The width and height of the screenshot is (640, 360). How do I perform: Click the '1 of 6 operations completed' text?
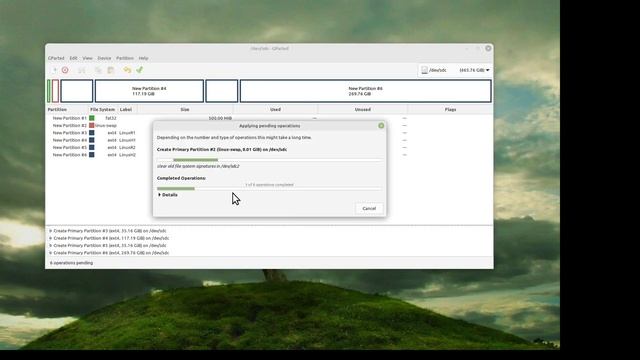coord(269,185)
